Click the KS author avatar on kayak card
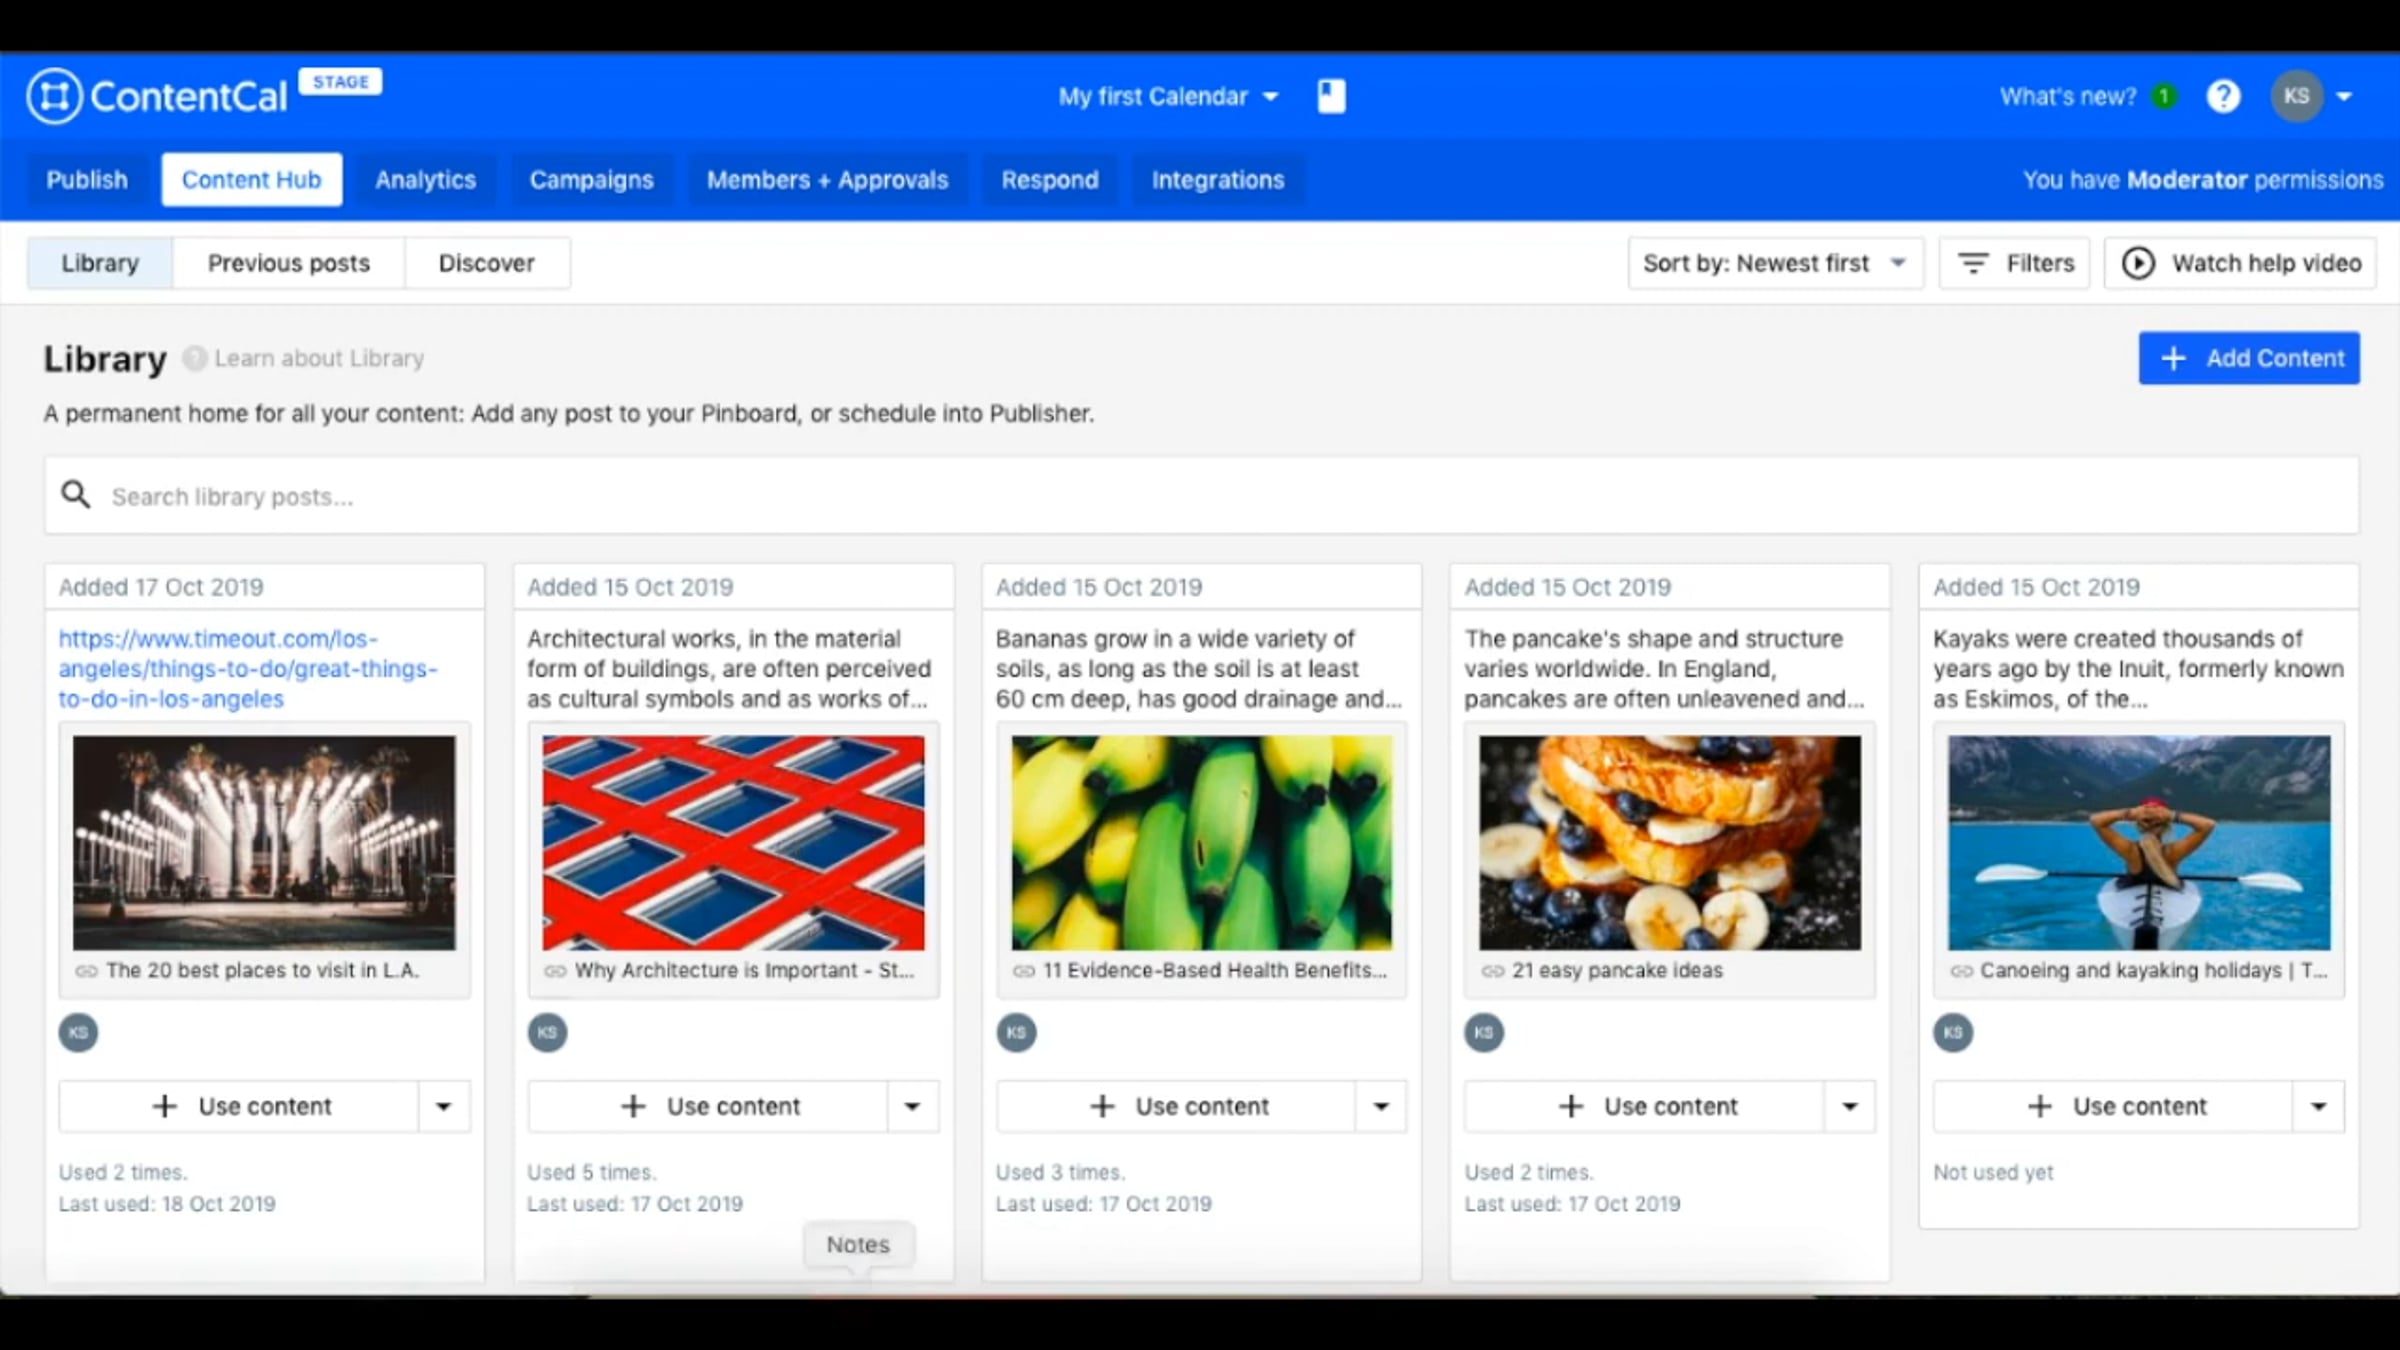Viewport: 2400px width, 1350px height. click(x=1952, y=1032)
